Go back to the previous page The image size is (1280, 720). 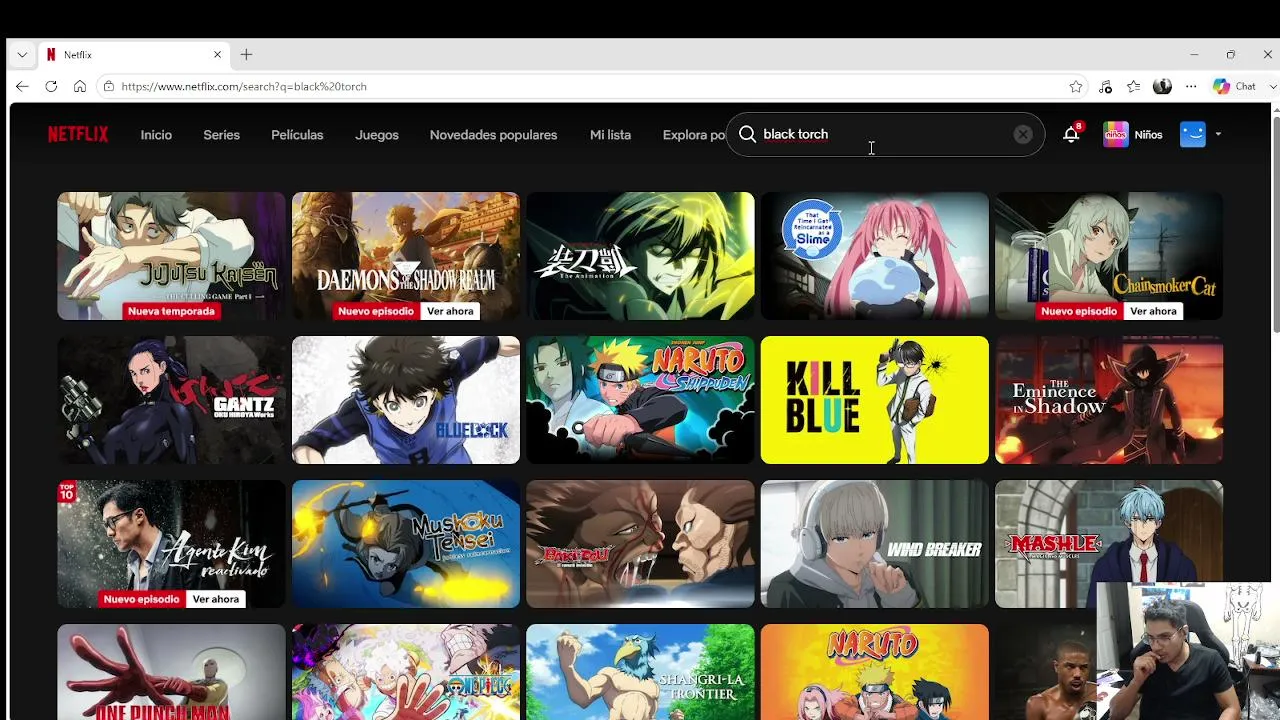coord(22,86)
